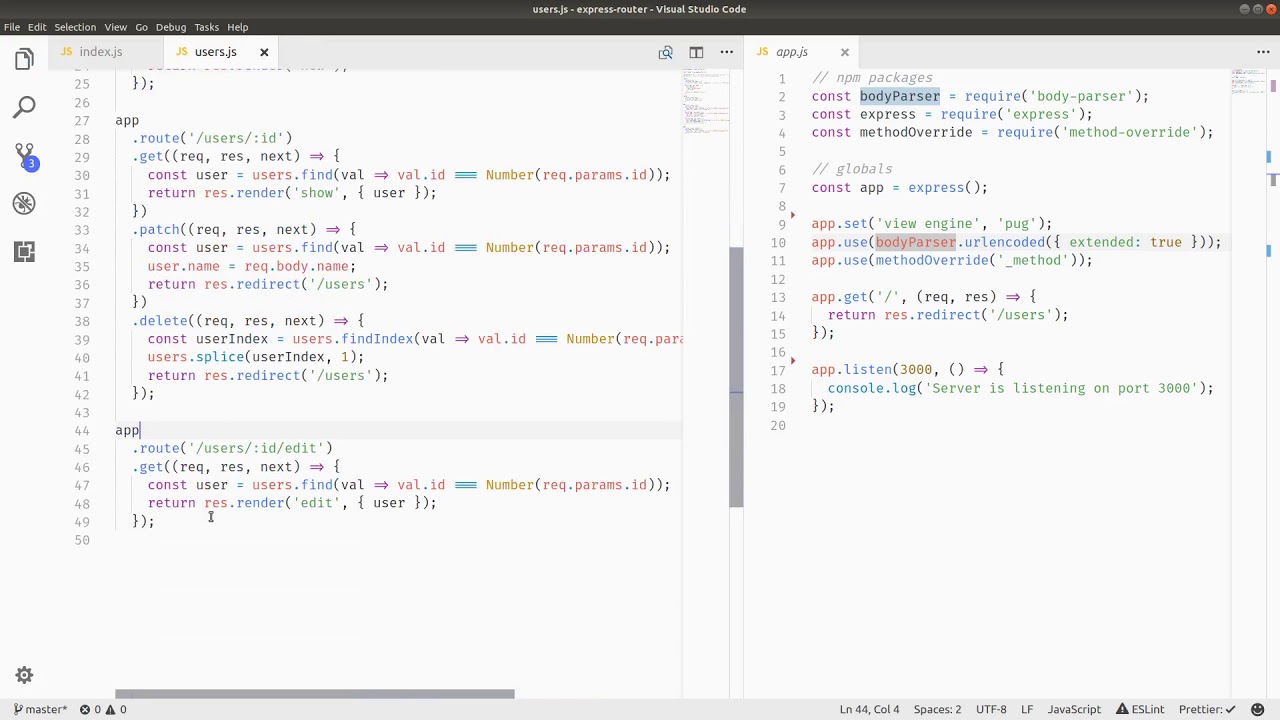Open the Explorer view in the activity bar

[24, 59]
